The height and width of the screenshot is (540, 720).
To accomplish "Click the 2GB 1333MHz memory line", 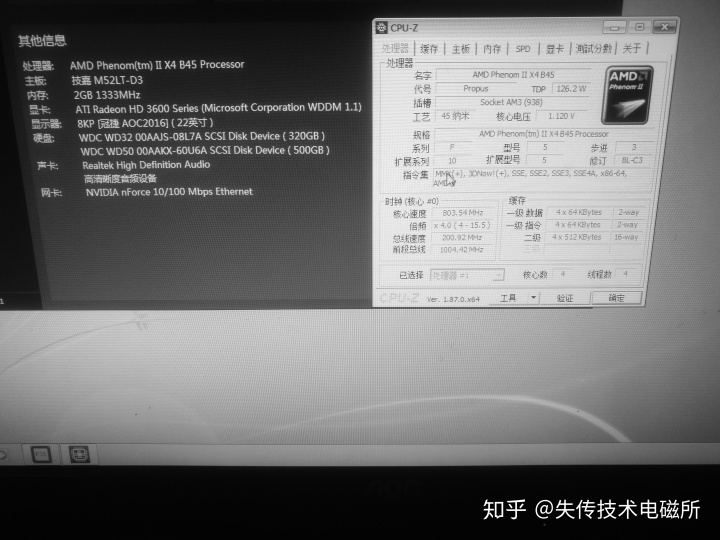I will click(107, 95).
